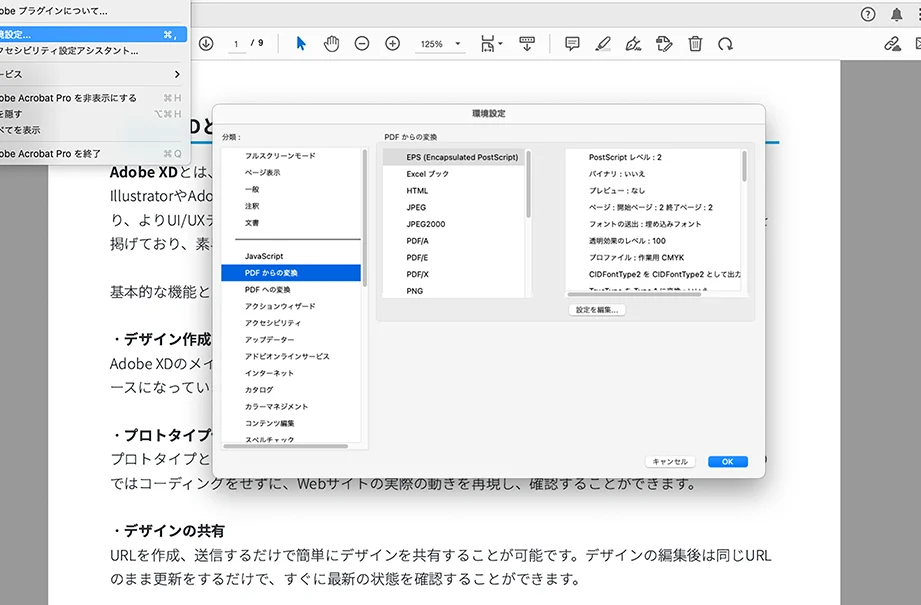Select インターネット category
The image size is (921, 605).
pos(291,373)
